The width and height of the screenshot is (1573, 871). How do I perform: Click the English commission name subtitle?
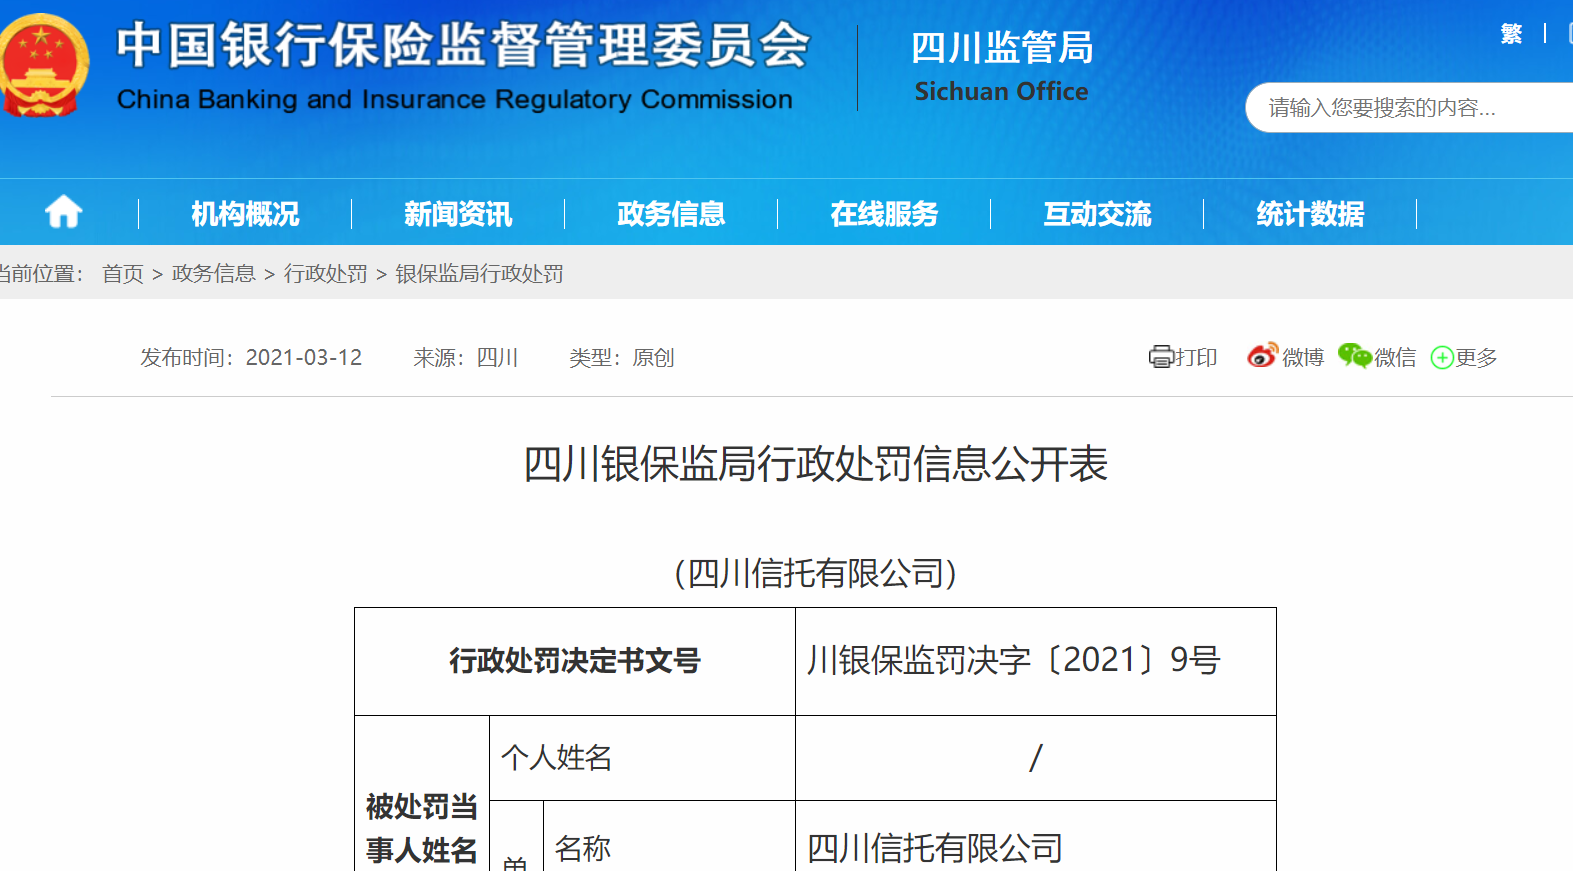click(455, 100)
